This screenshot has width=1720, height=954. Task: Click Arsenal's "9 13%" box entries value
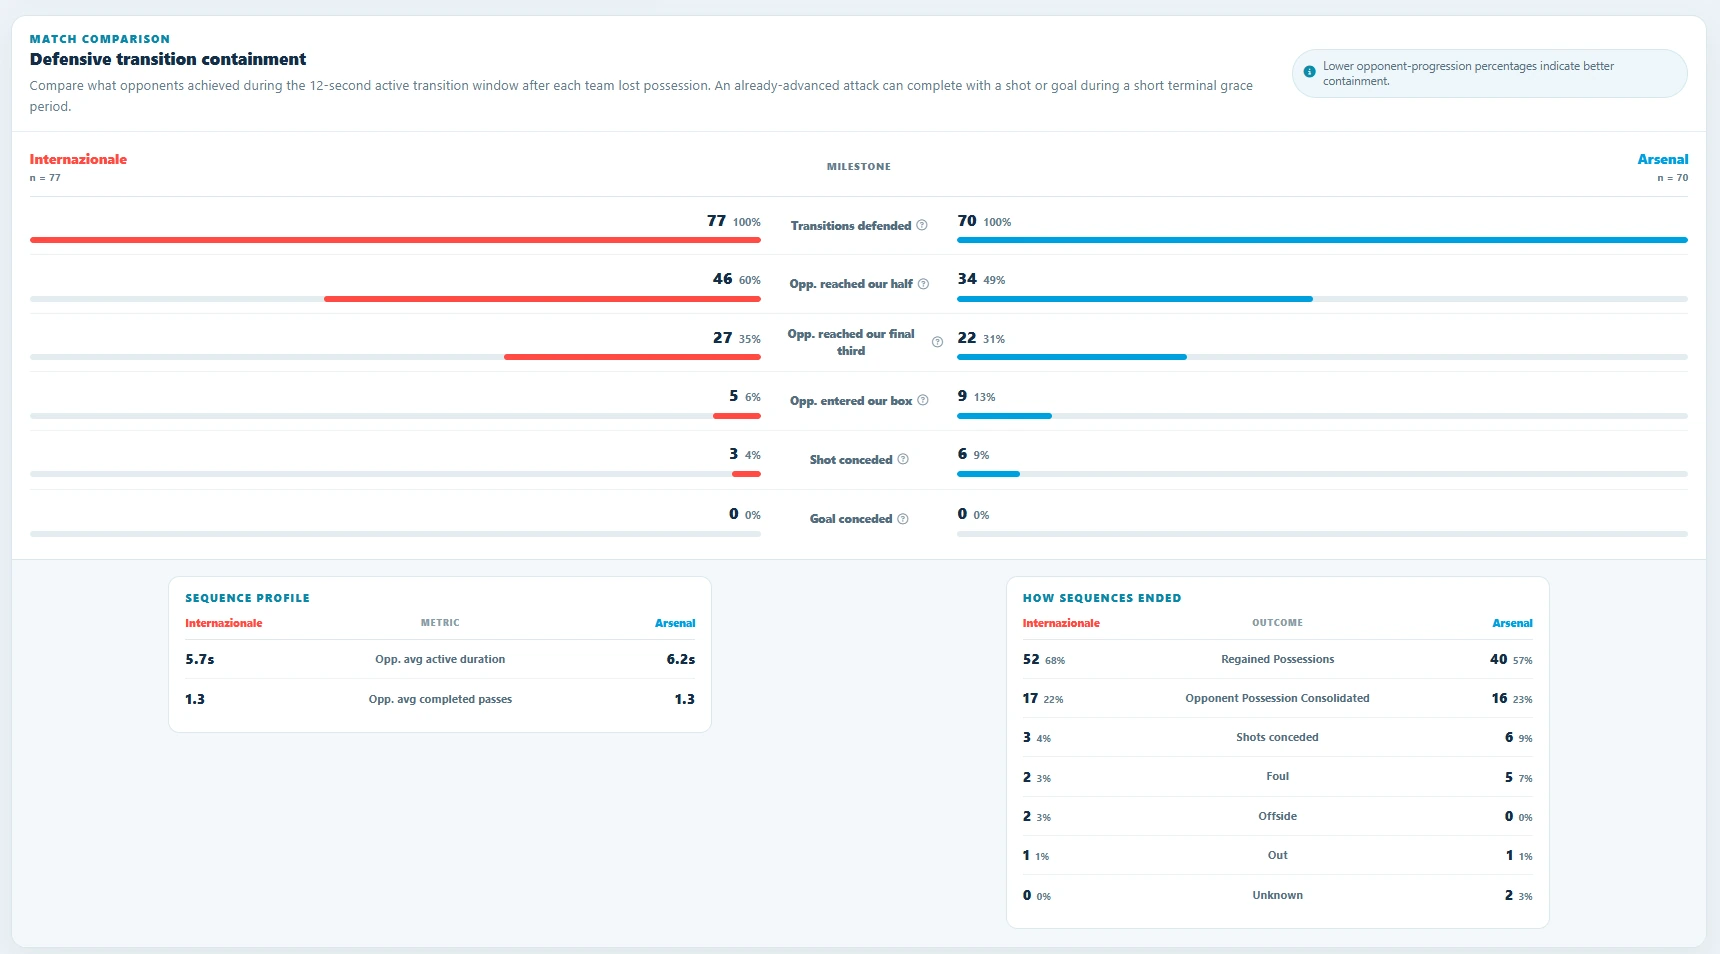click(x=976, y=396)
